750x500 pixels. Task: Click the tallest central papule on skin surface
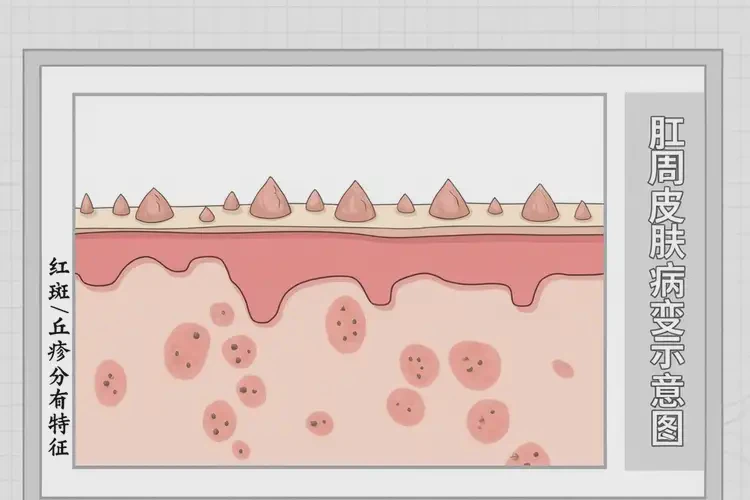point(270,199)
